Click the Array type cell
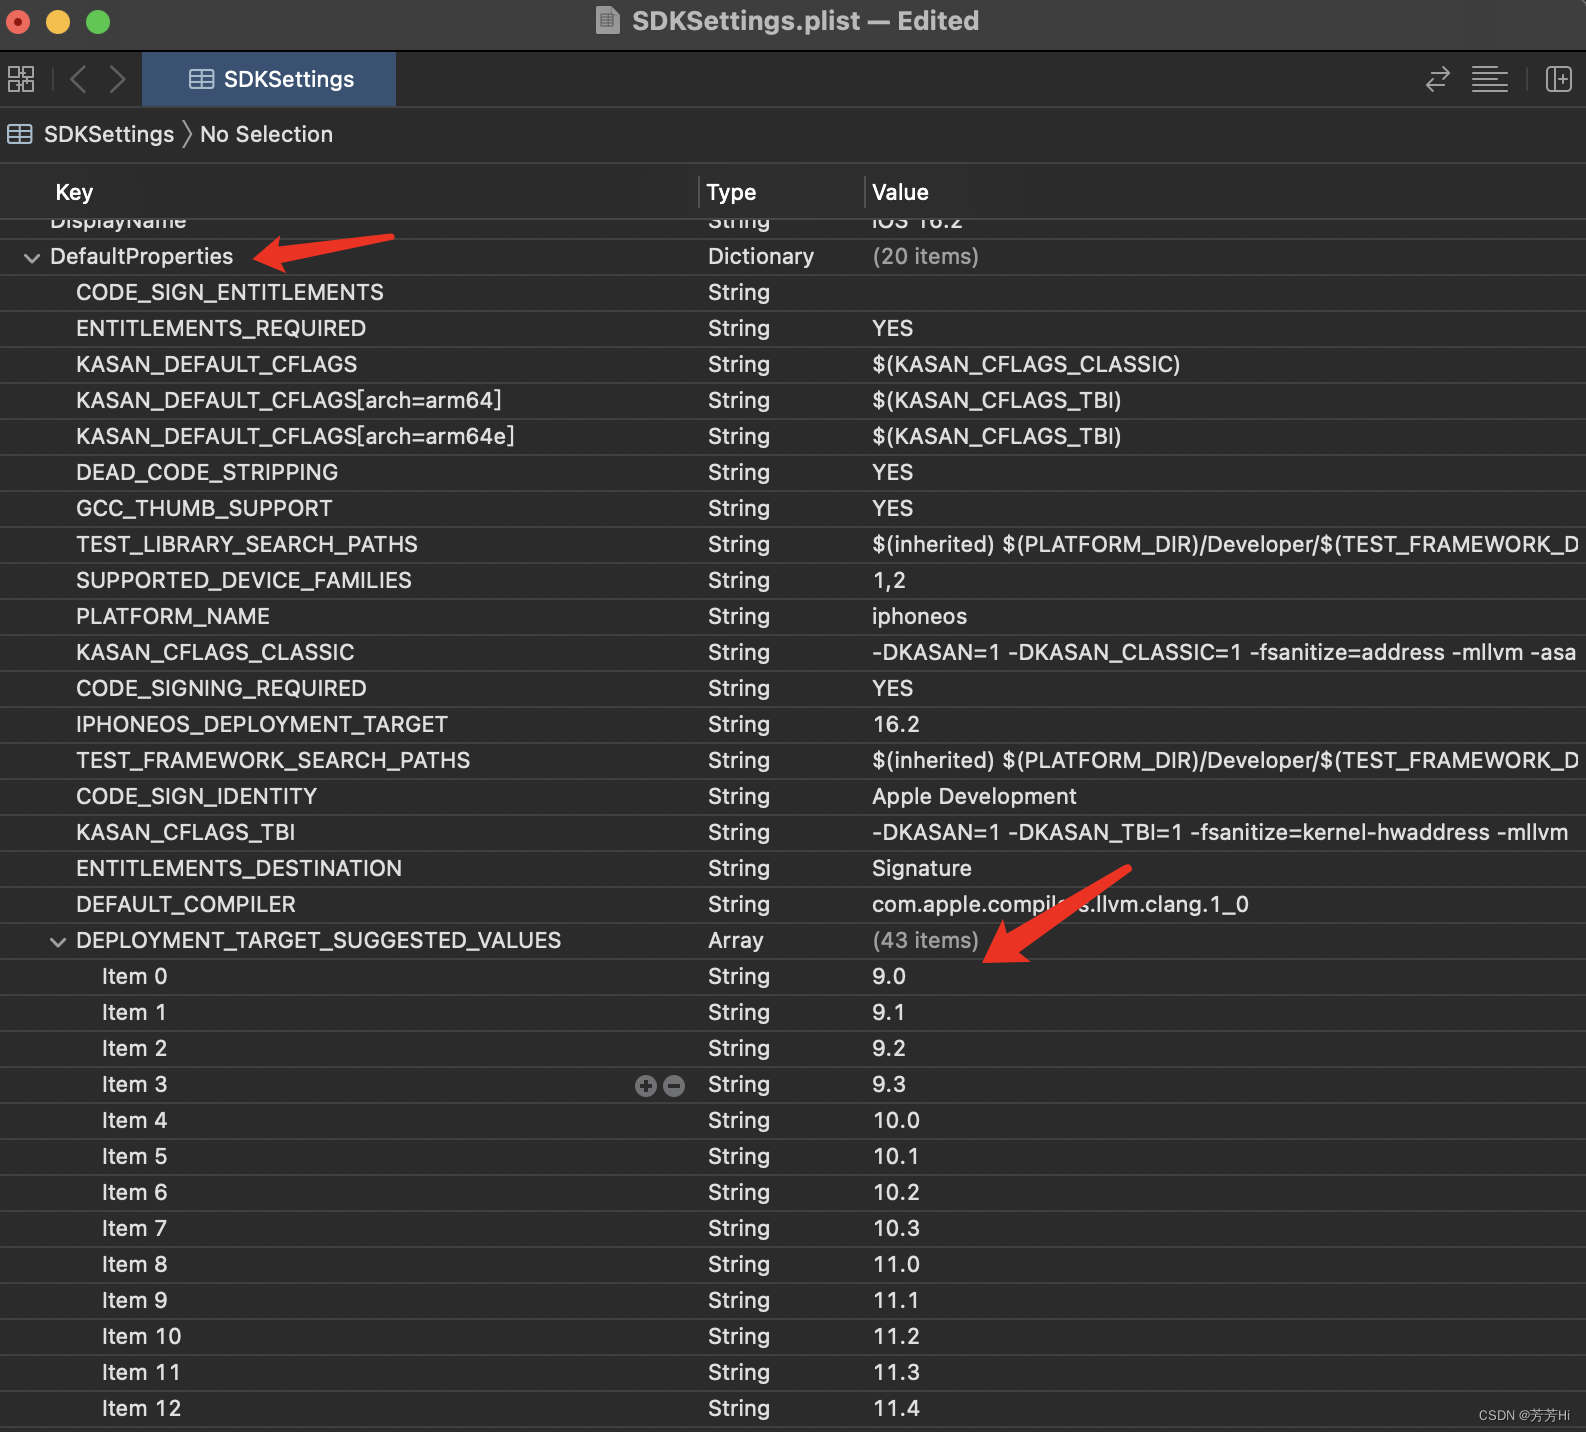1586x1432 pixels. [736, 940]
